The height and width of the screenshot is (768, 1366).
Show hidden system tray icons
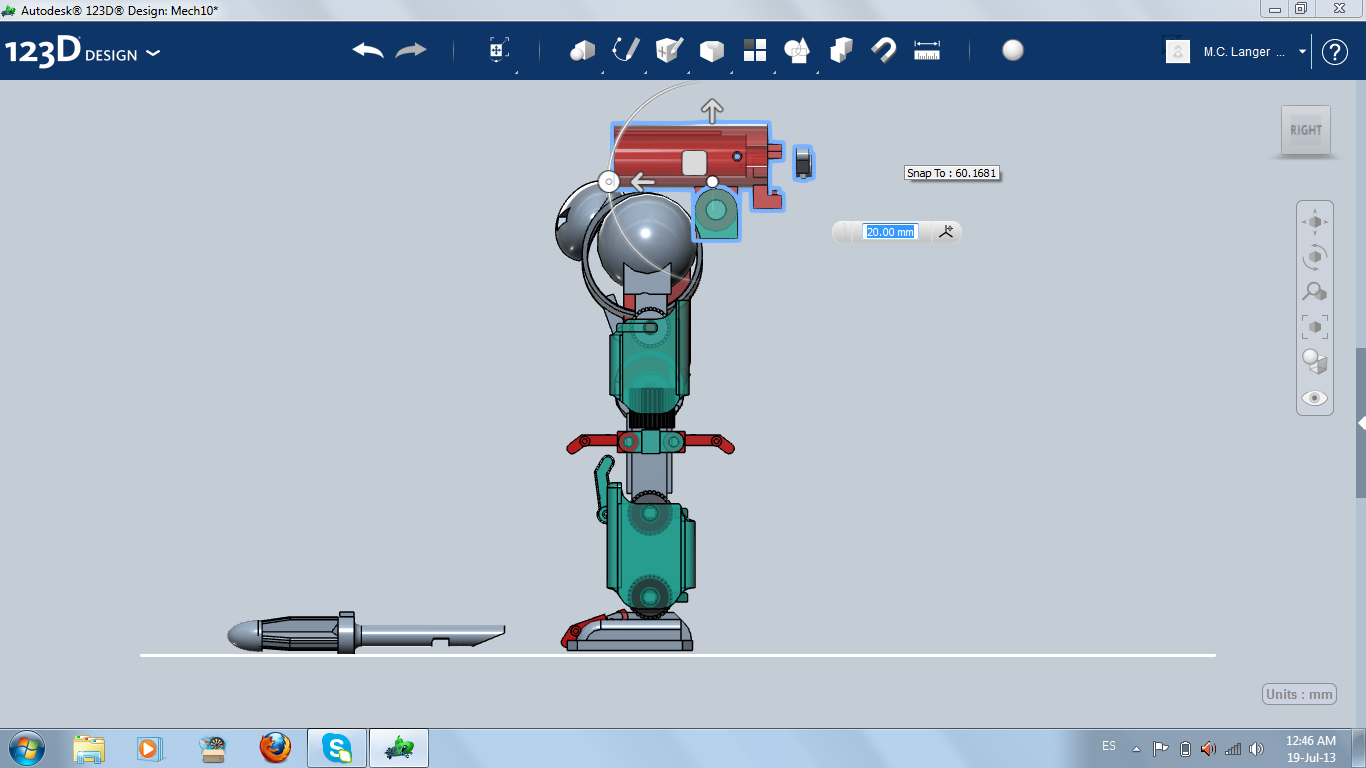point(1136,748)
